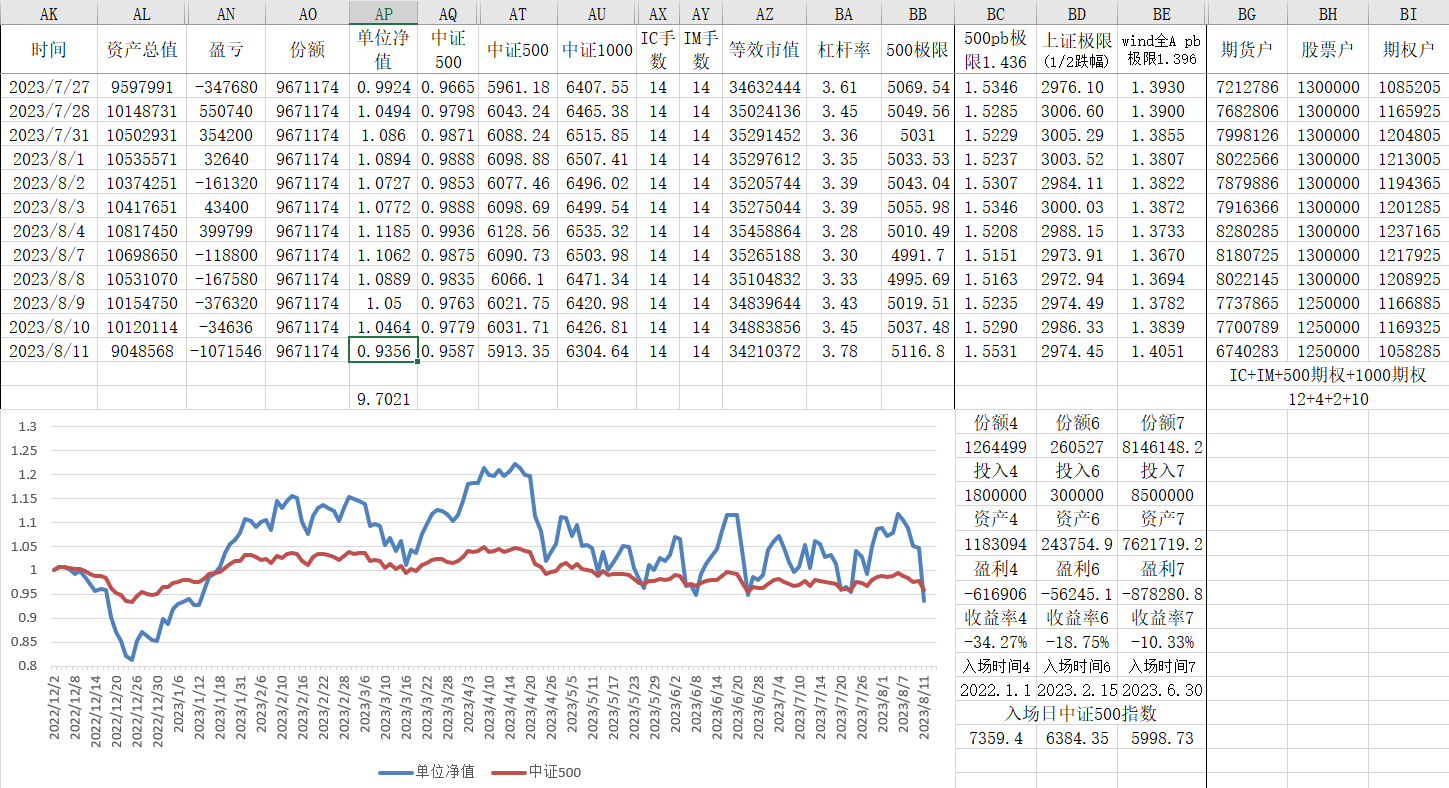Select the 资产总值 header cell

click(x=142, y=50)
